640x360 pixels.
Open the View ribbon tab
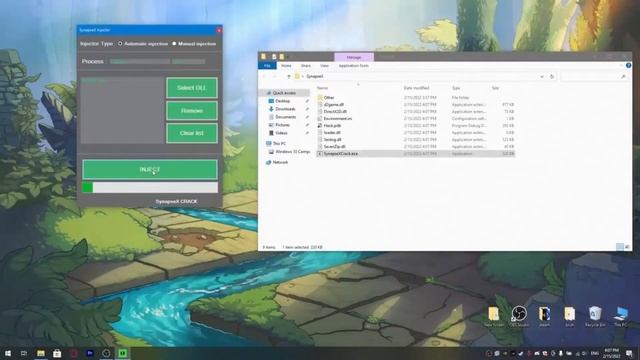[x=324, y=65]
